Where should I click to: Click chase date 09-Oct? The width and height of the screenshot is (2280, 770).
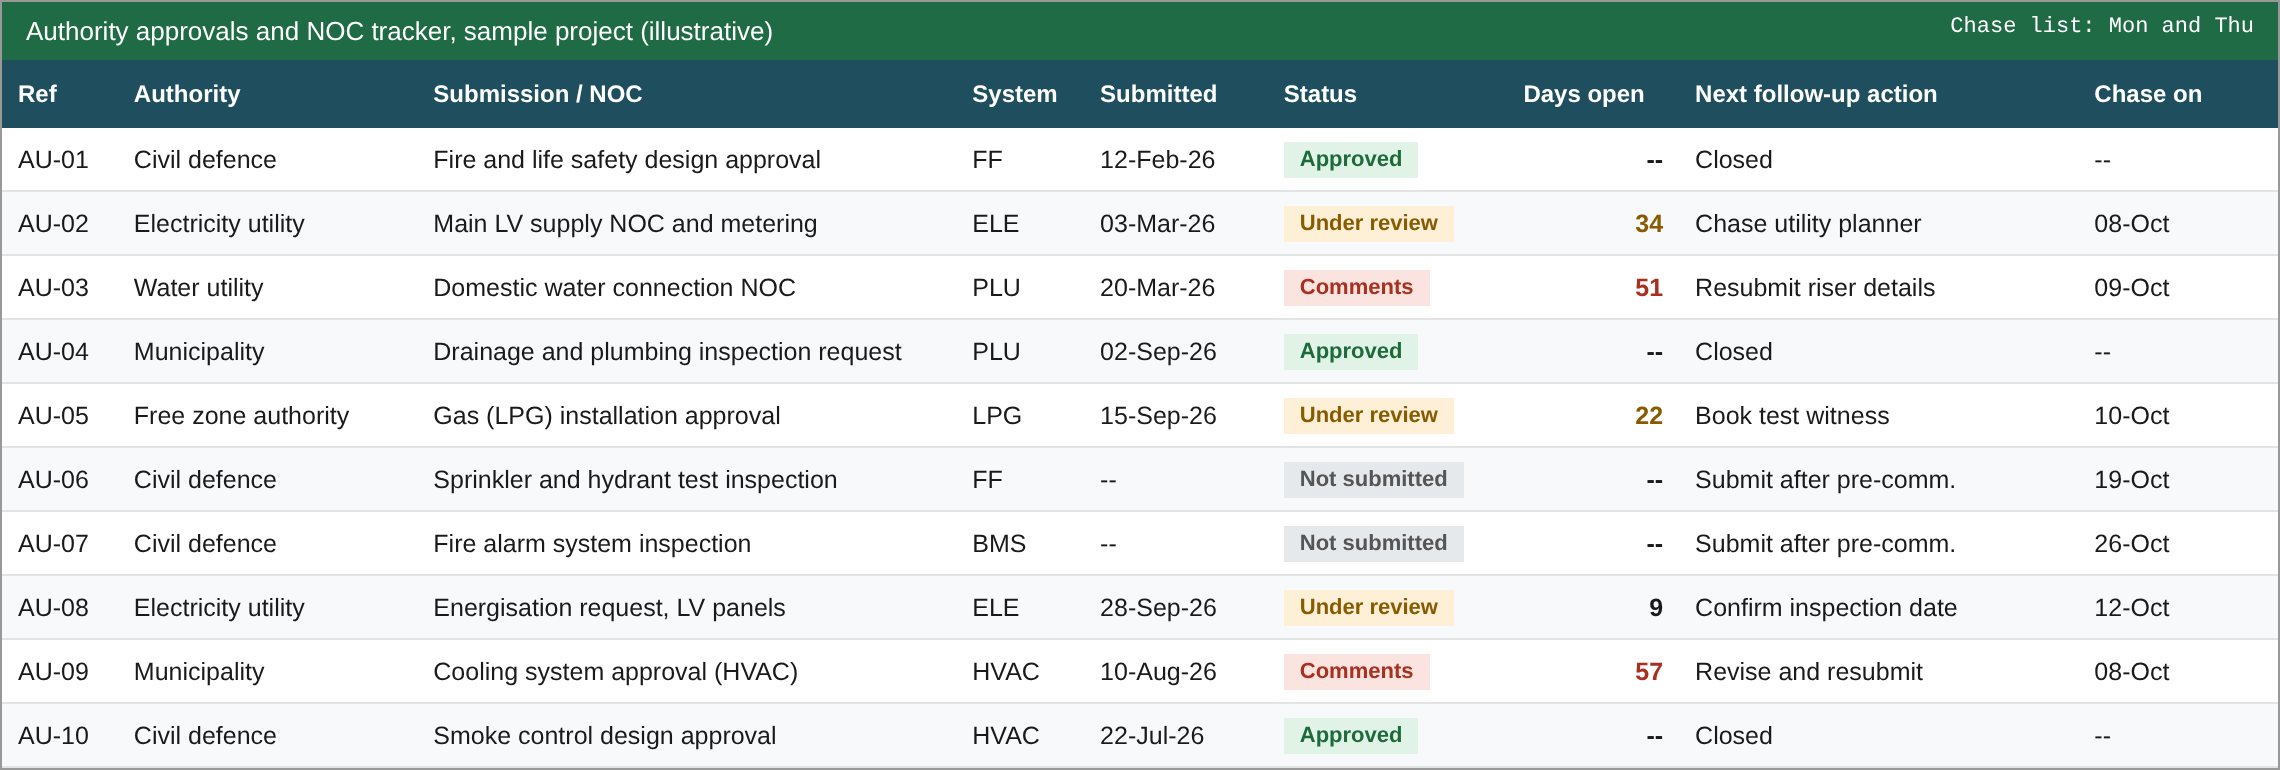(x=2131, y=288)
